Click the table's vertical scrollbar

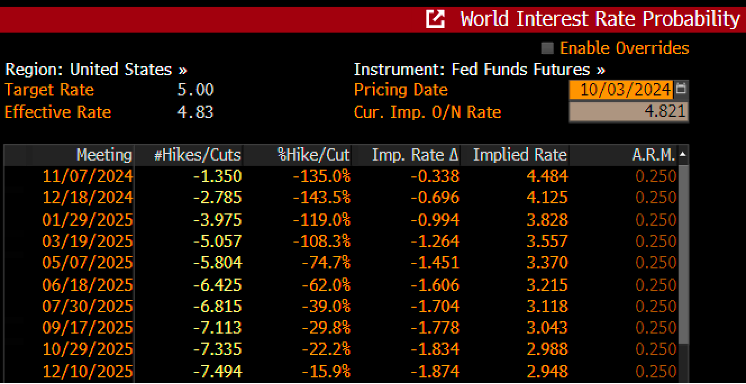683,271
